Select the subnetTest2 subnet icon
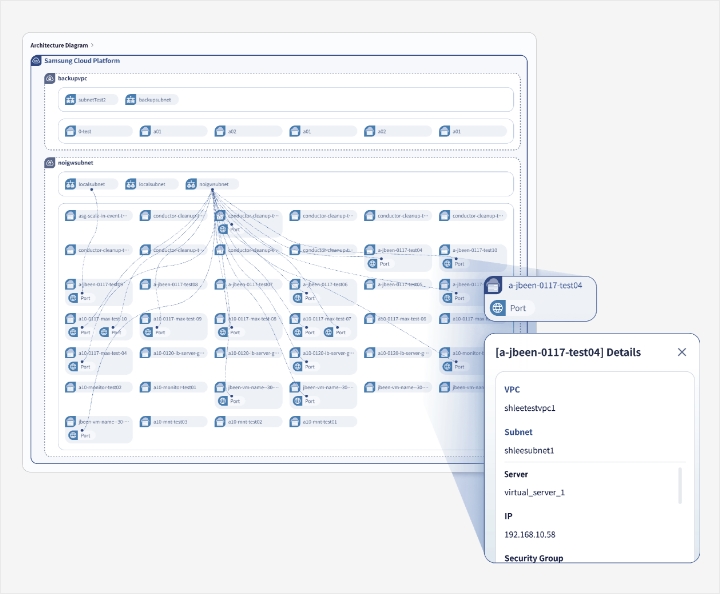 [71, 100]
